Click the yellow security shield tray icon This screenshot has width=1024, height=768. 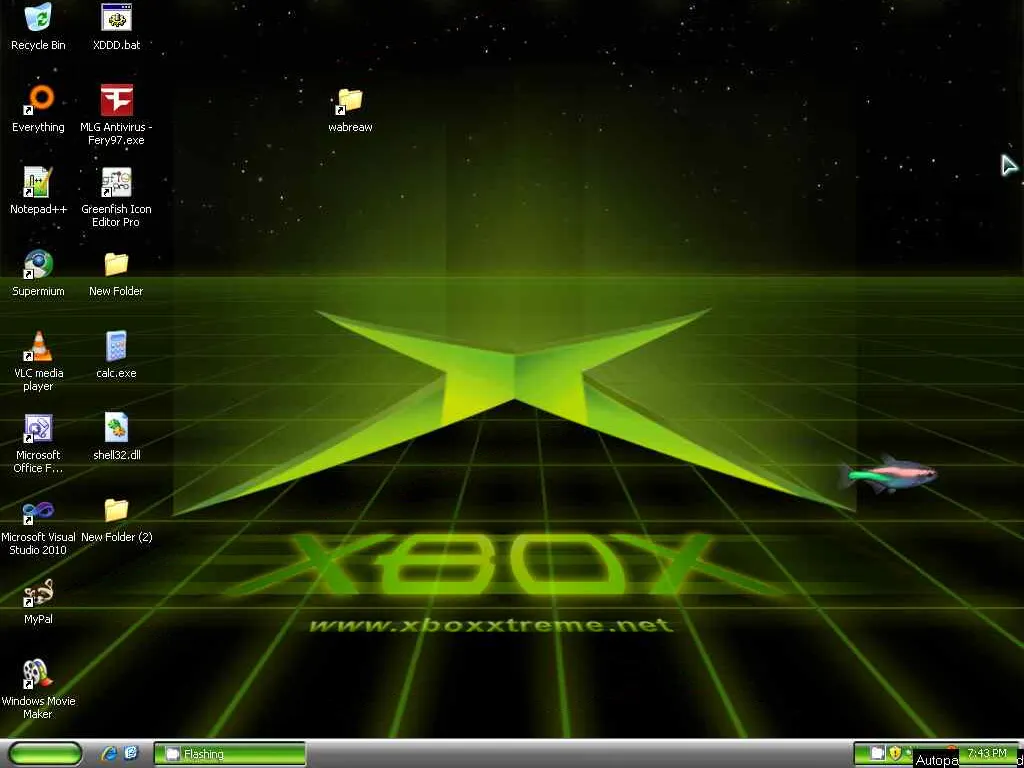pyautogui.click(x=895, y=753)
